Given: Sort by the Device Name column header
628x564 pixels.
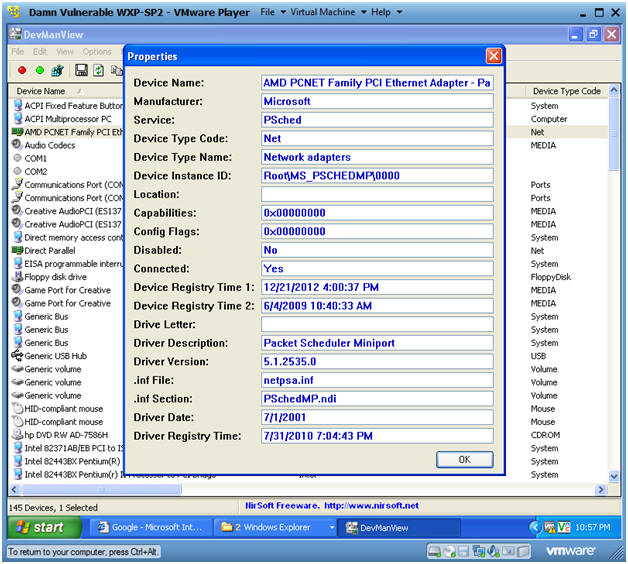Looking at the screenshot, I should point(66,91).
